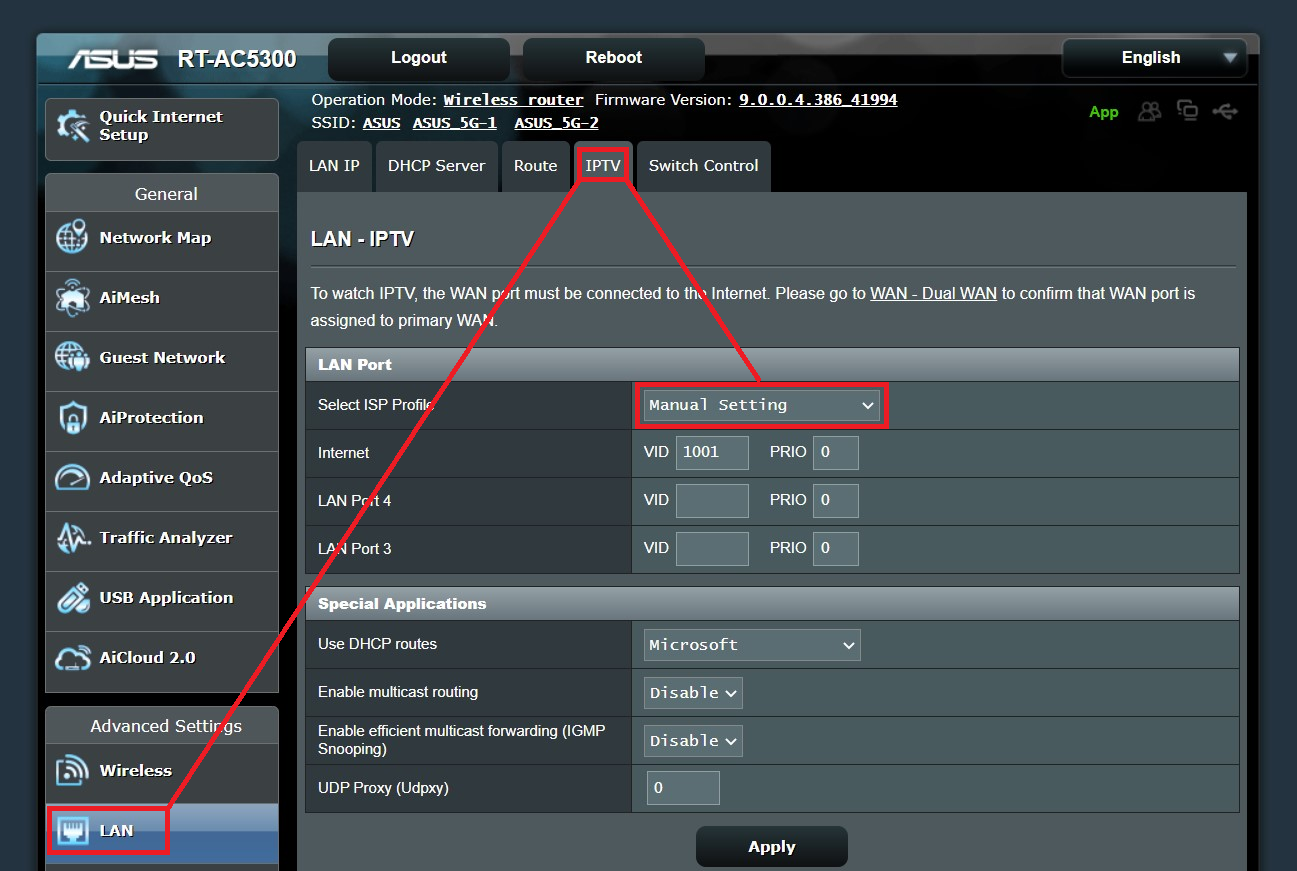Click the LAN Port 3 PRIO field
1297x871 pixels.
pyautogui.click(x=836, y=548)
